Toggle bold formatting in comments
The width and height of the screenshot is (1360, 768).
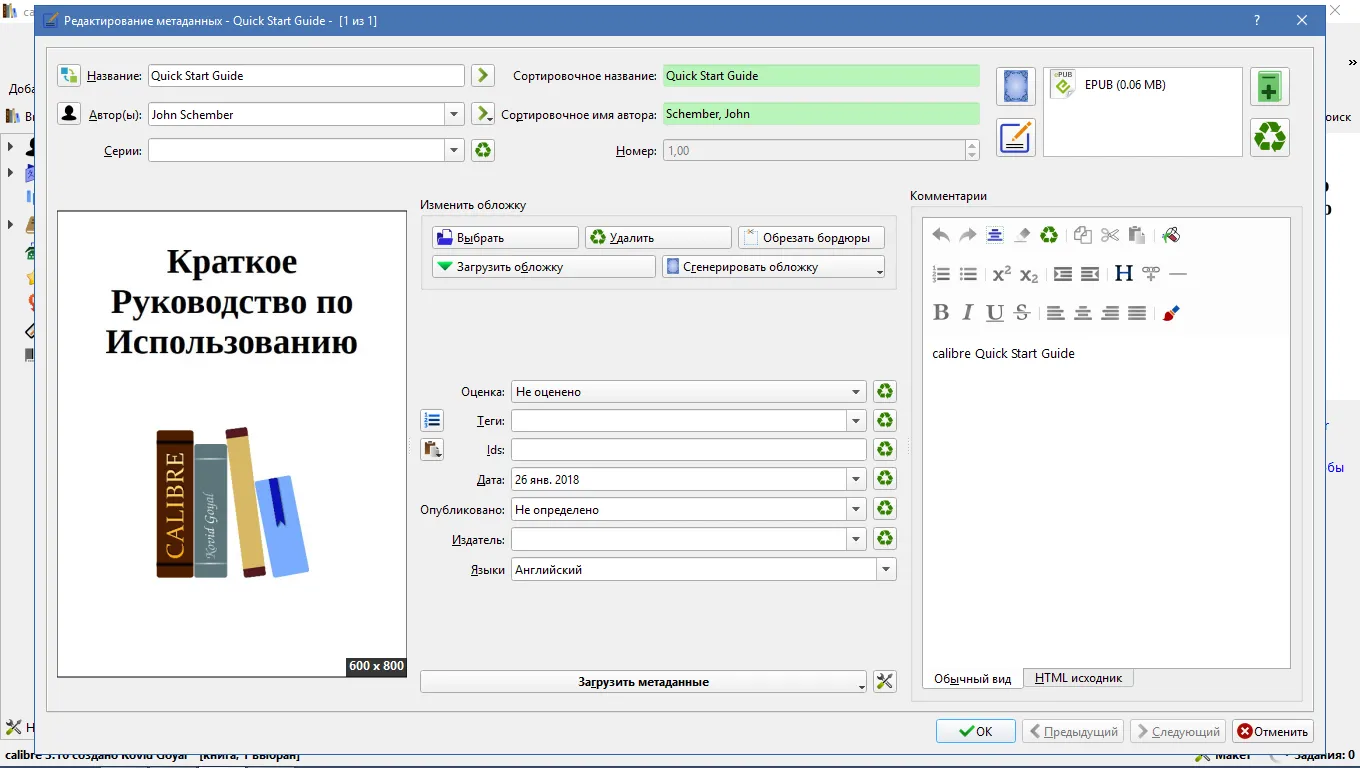[x=940, y=313]
